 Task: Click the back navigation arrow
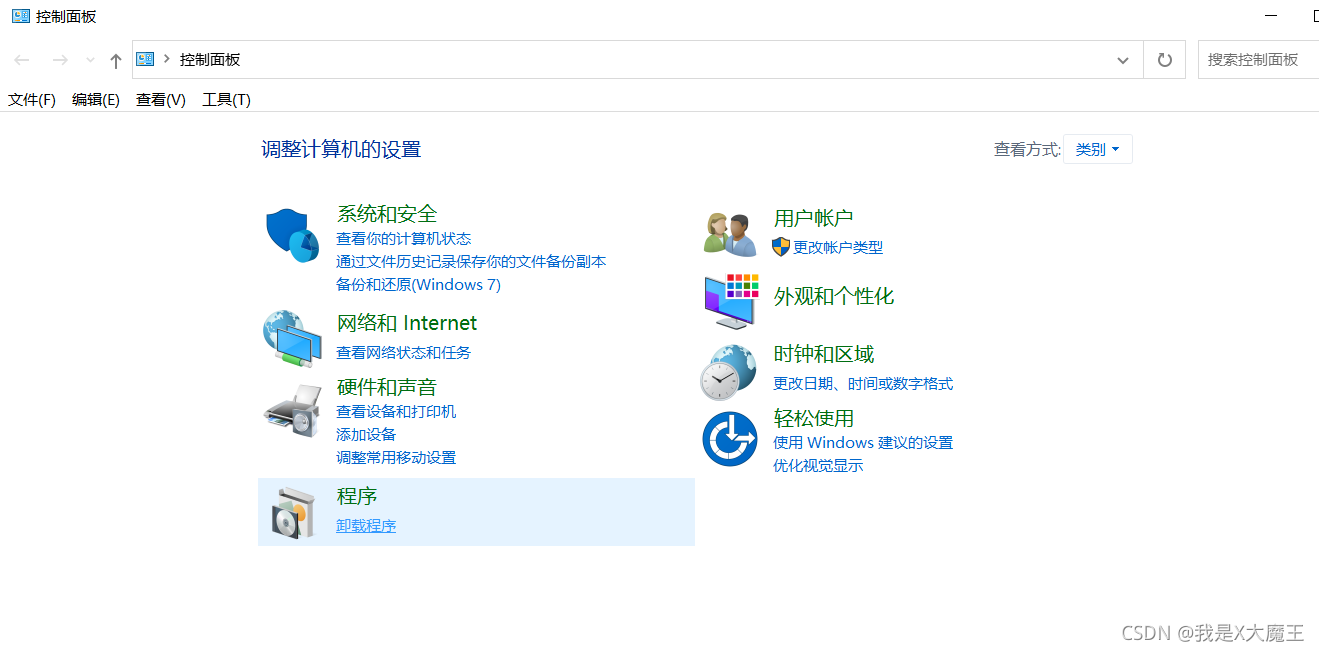point(22,60)
